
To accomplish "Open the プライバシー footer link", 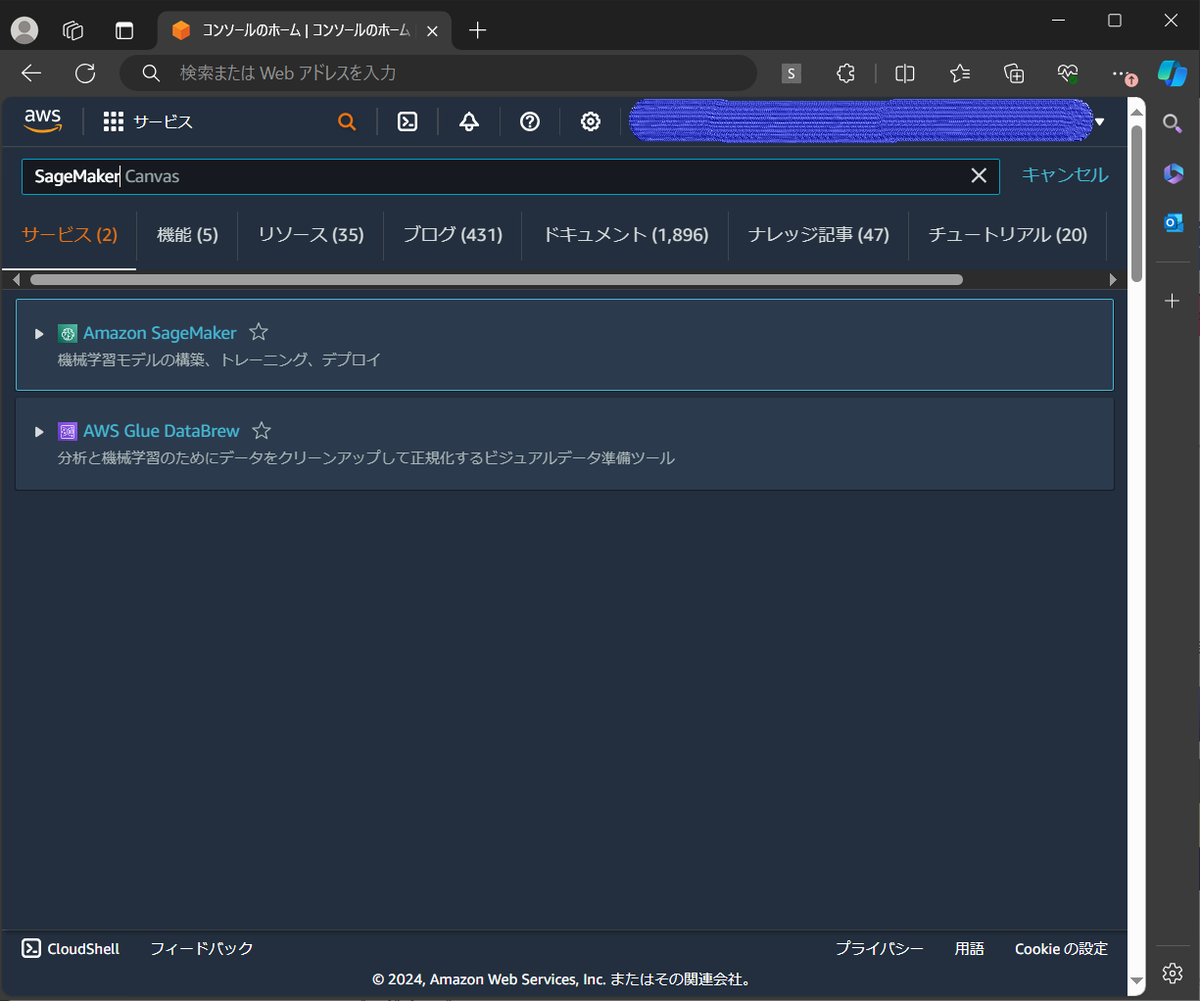I will [x=880, y=949].
